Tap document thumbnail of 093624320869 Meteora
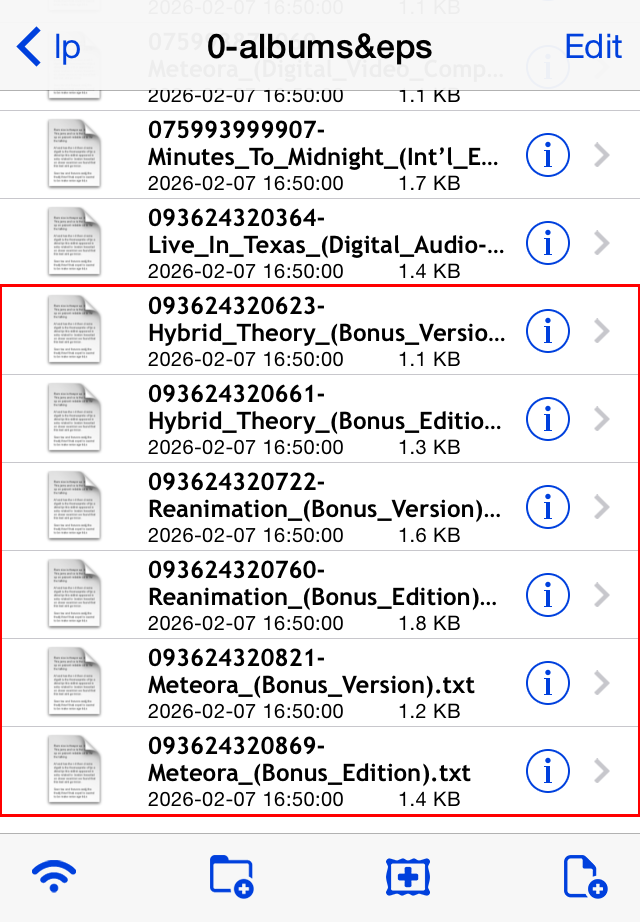This screenshot has width=640, height=922. click(74, 770)
